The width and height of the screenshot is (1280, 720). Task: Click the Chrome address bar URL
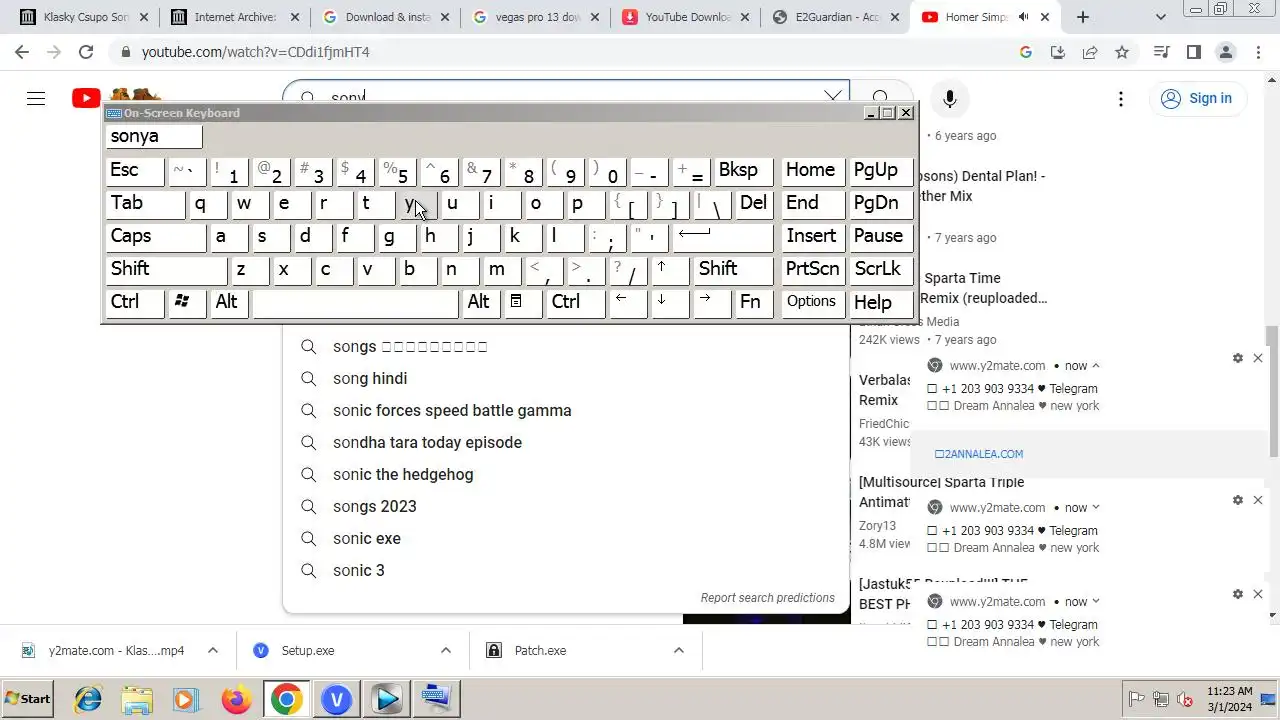[255, 52]
